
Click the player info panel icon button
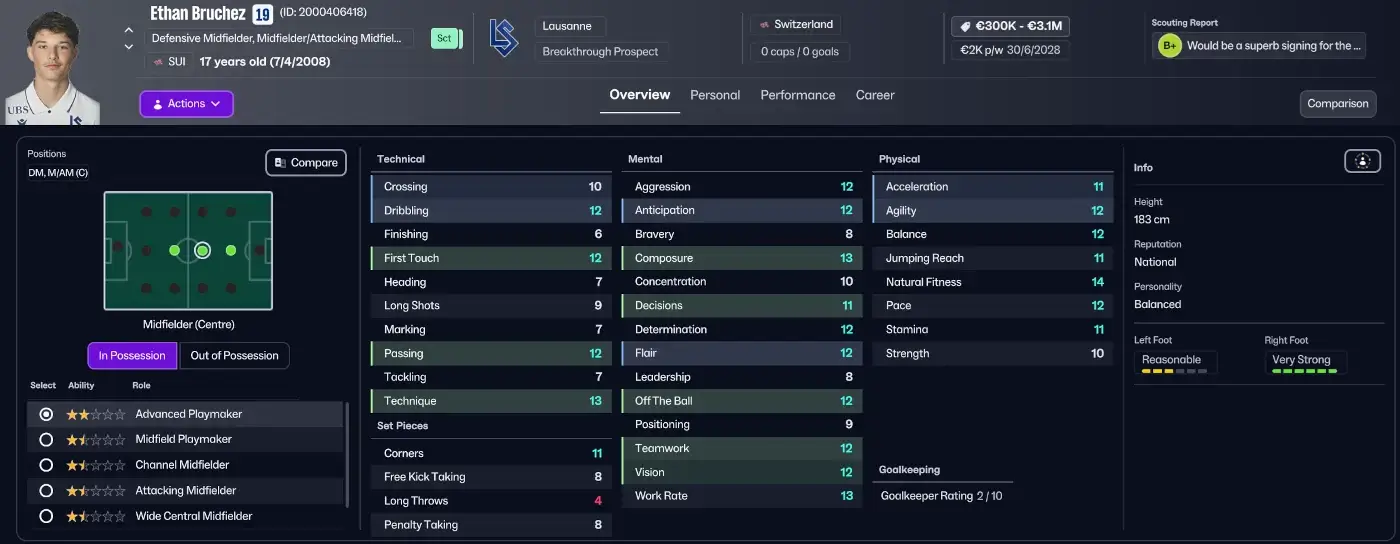[1362, 160]
